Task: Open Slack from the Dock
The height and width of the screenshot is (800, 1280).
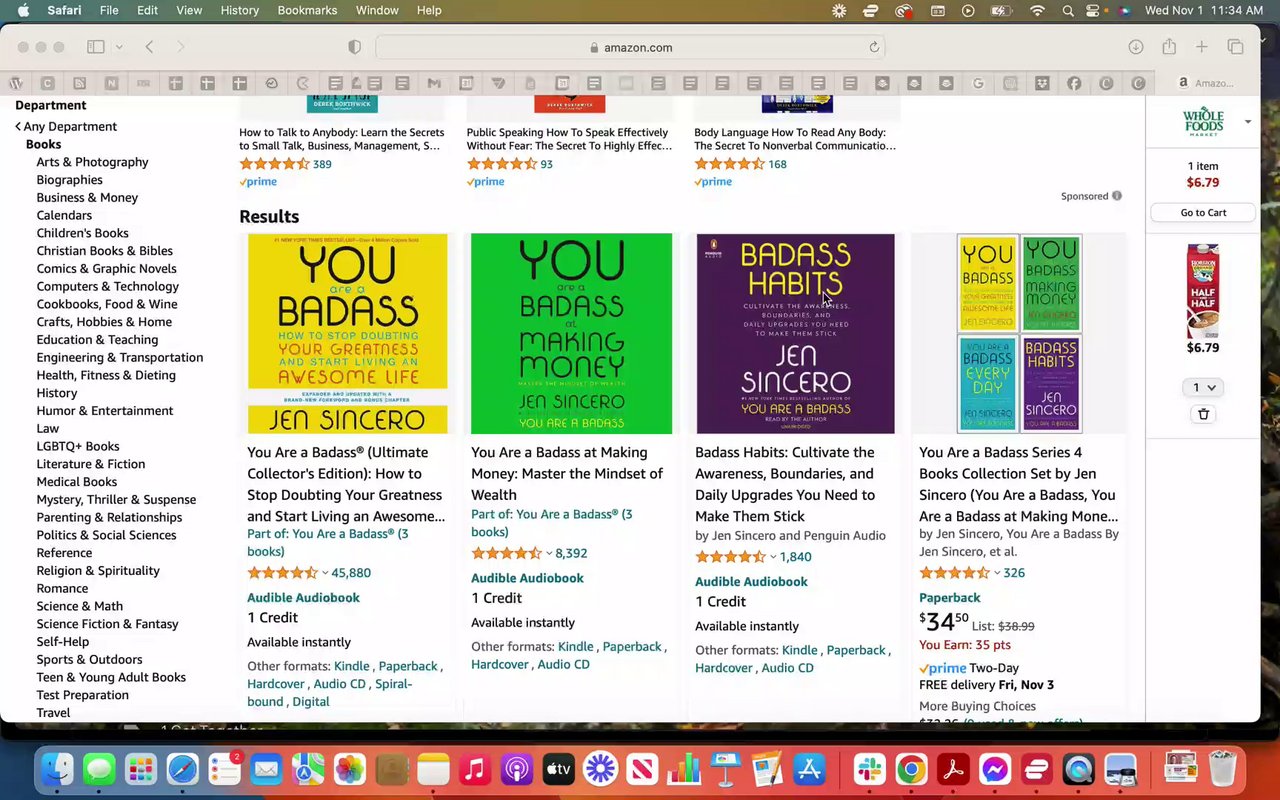Action: click(x=869, y=770)
